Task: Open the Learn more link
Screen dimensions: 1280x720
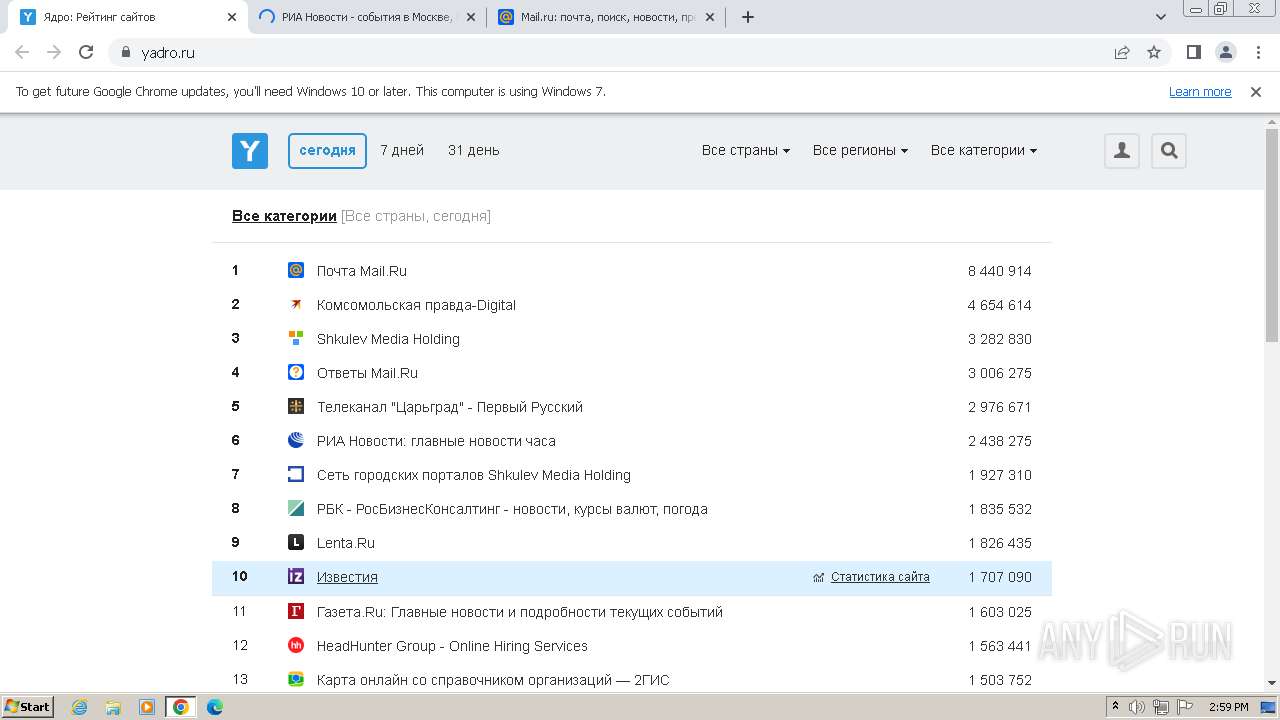Action: click(x=1200, y=91)
